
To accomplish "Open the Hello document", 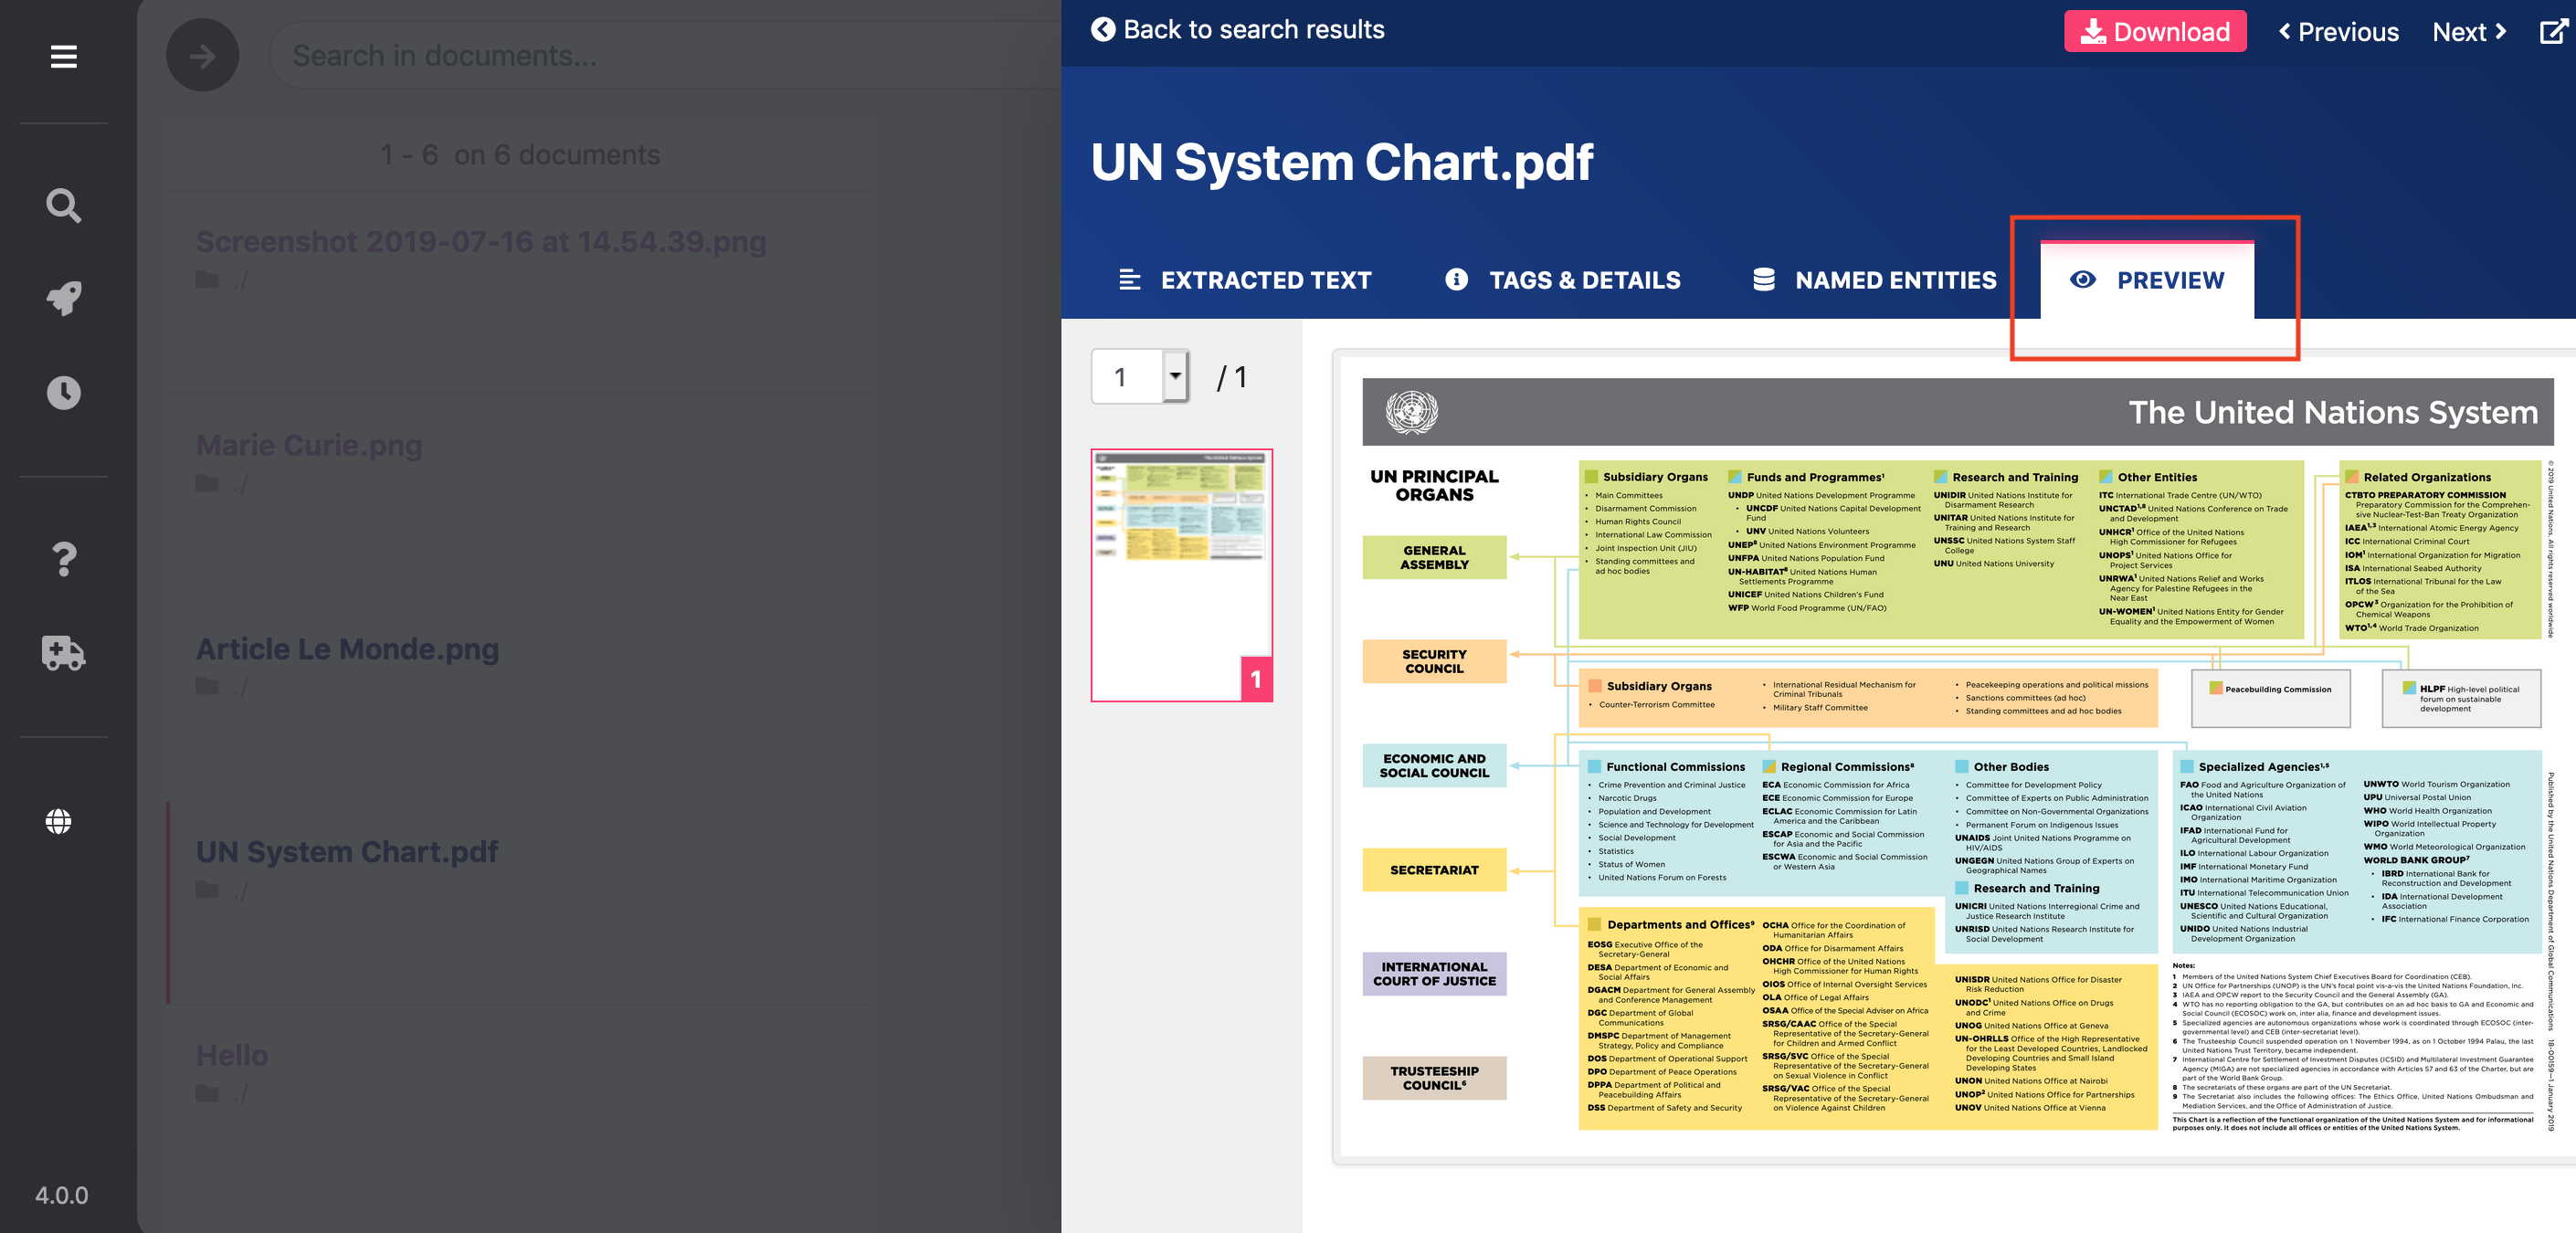I will (x=232, y=1055).
